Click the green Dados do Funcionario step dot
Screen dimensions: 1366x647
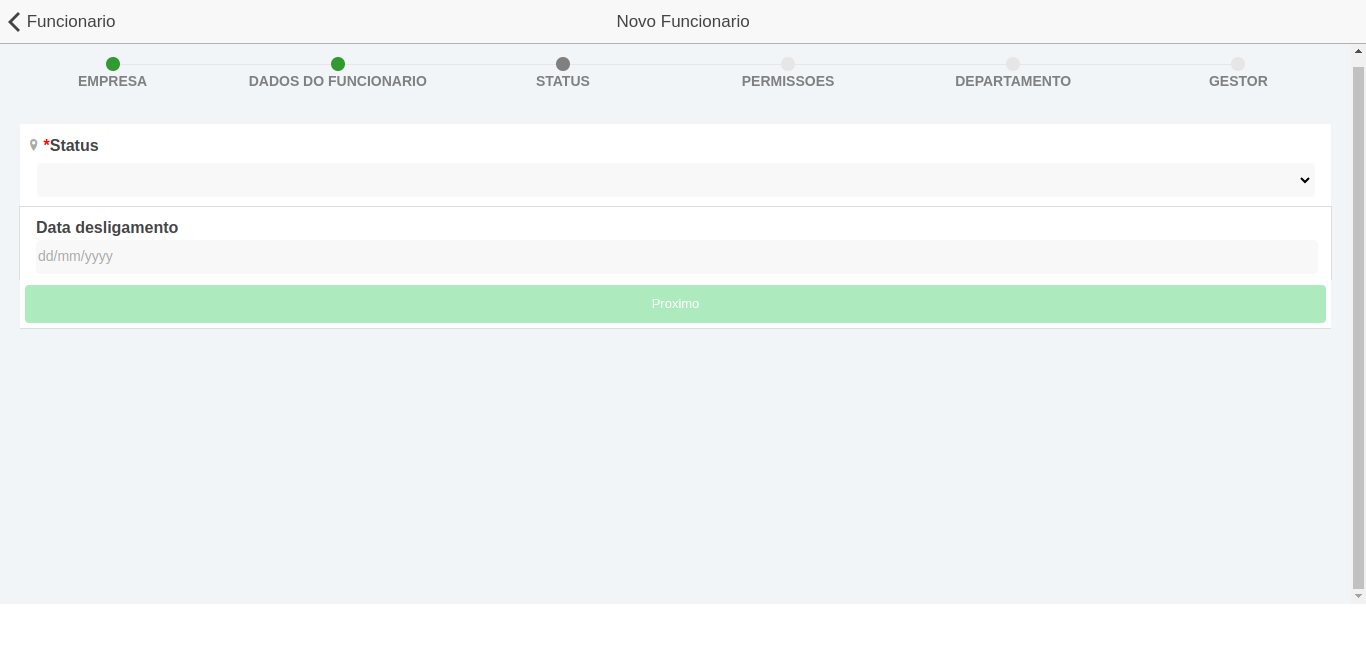click(338, 64)
